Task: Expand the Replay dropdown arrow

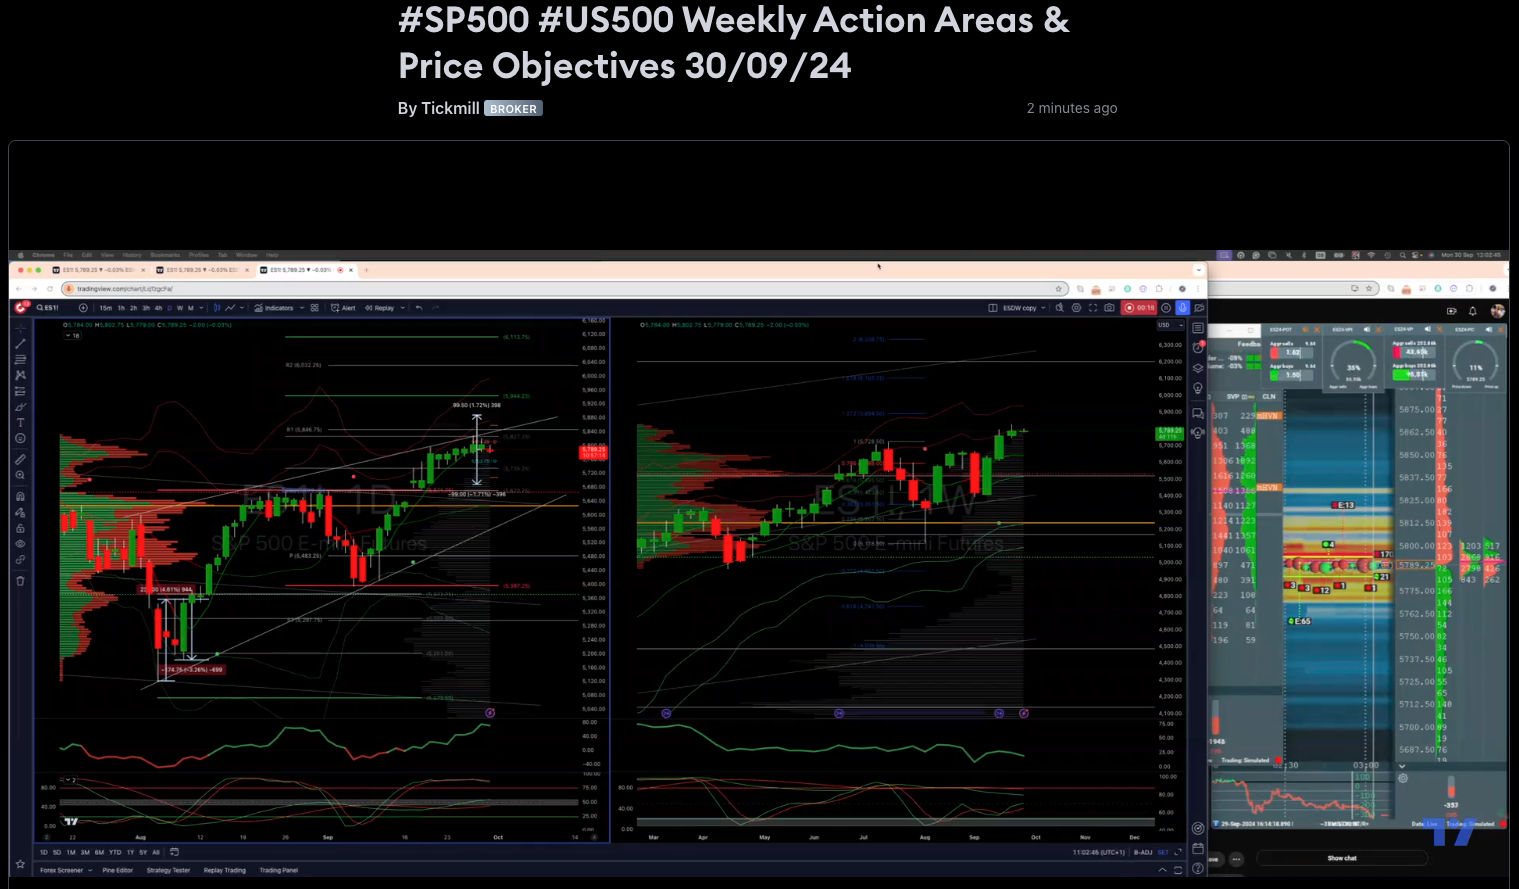Action: tap(402, 308)
